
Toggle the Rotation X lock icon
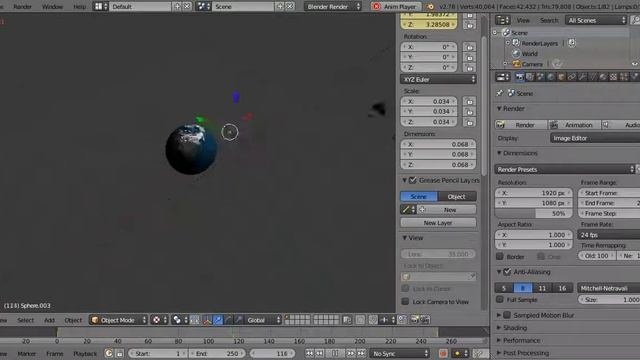coord(469,47)
